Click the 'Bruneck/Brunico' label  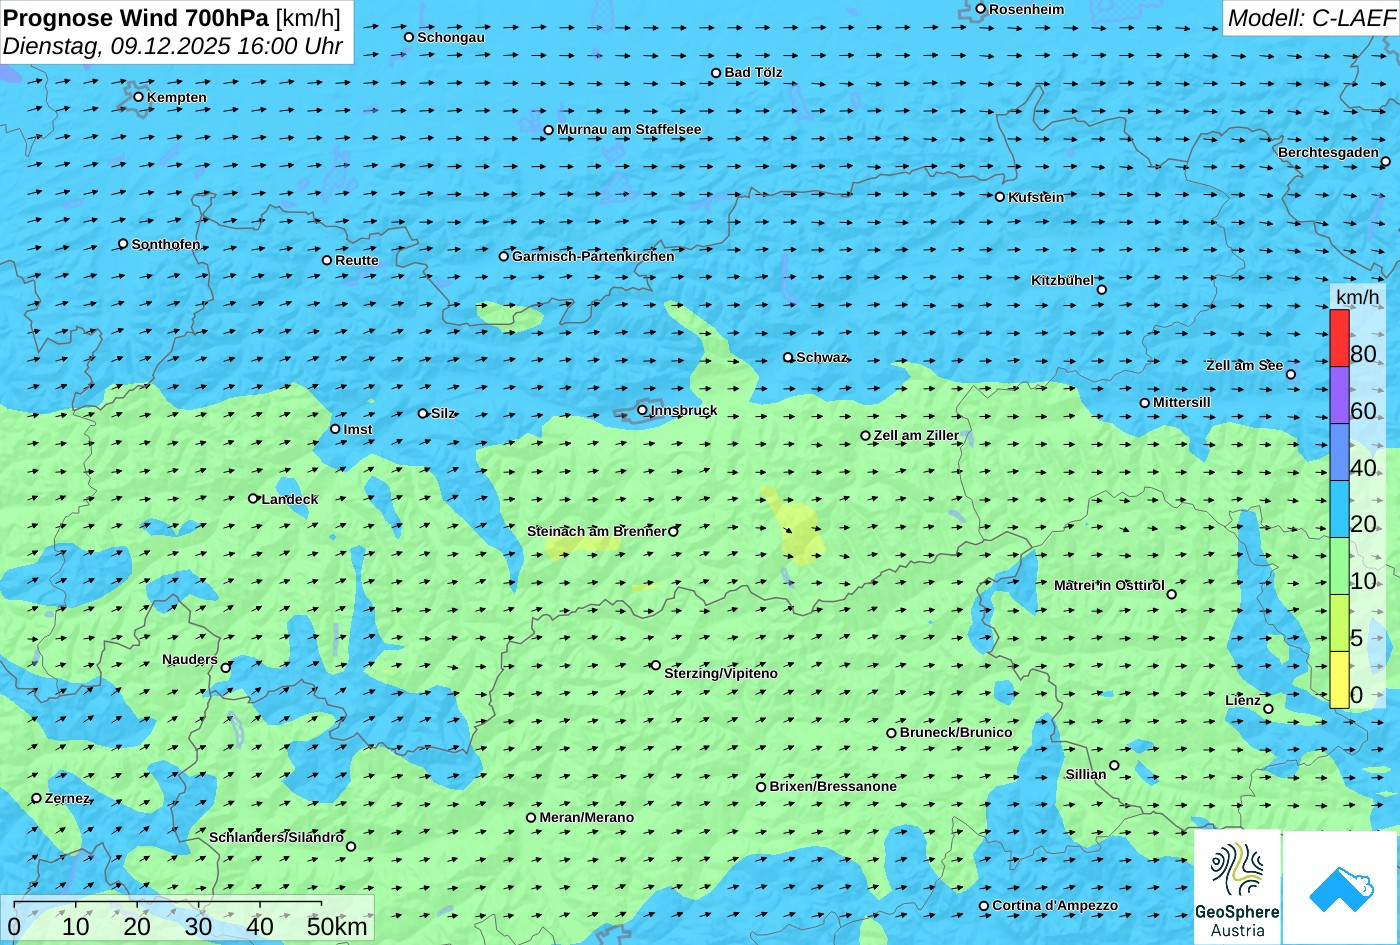click(x=956, y=732)
